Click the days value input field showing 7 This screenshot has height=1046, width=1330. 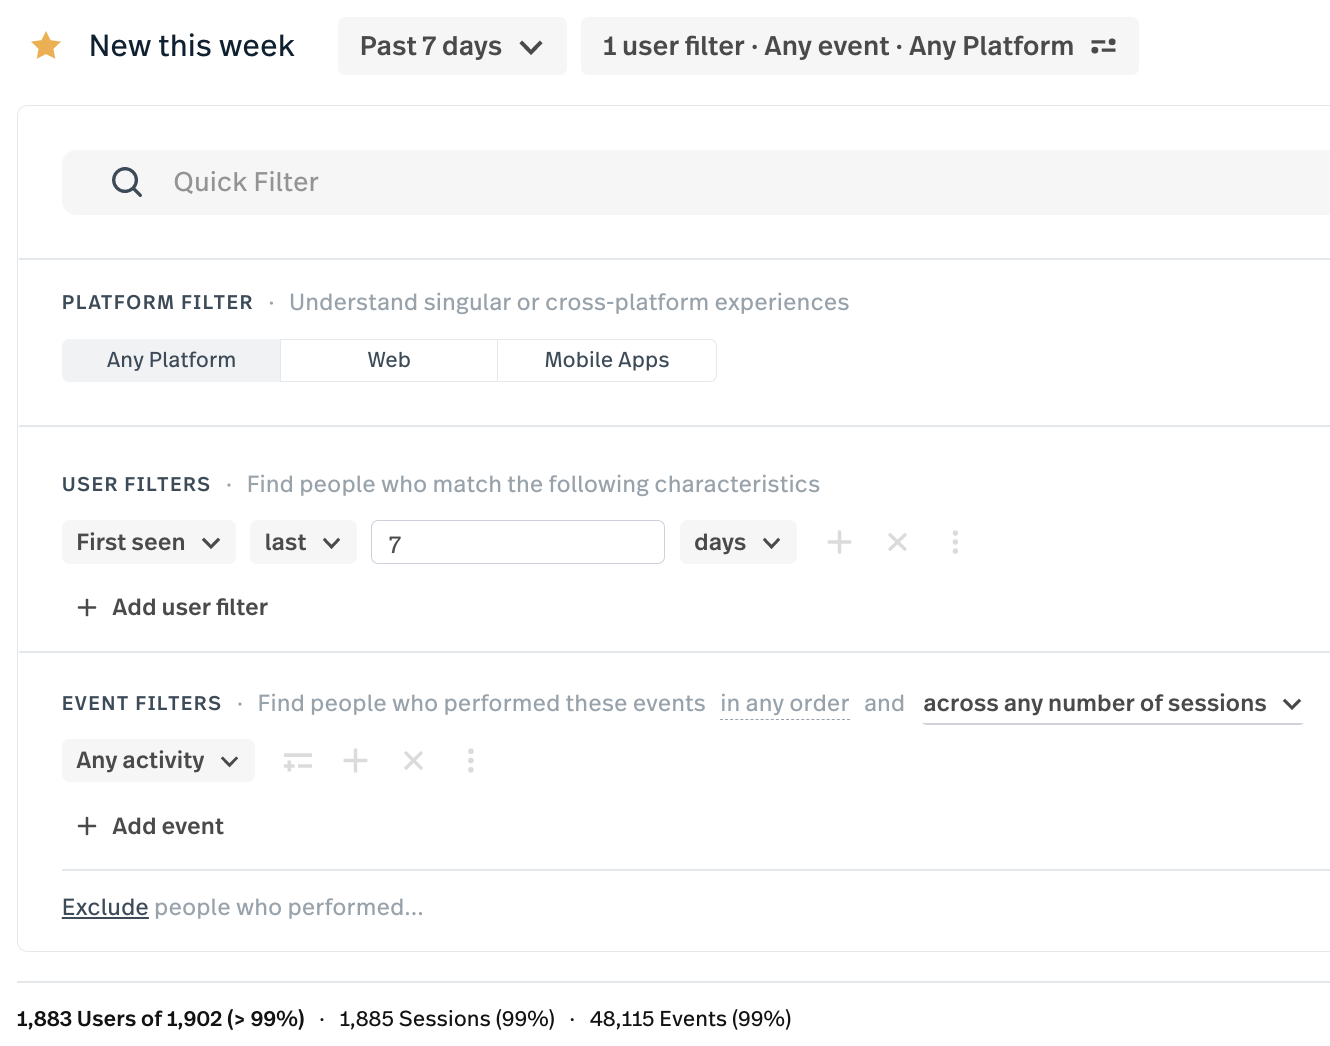click(517, 542)
